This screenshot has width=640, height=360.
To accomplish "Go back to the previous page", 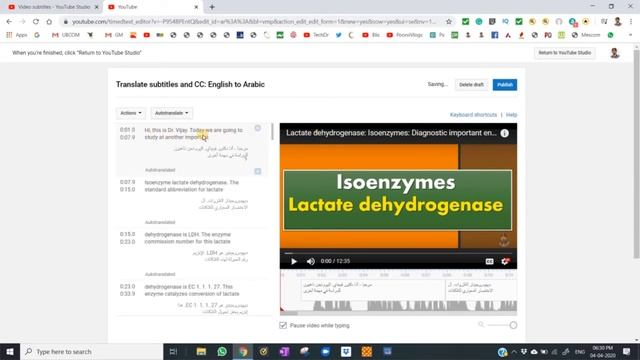I will pos(9,22).
